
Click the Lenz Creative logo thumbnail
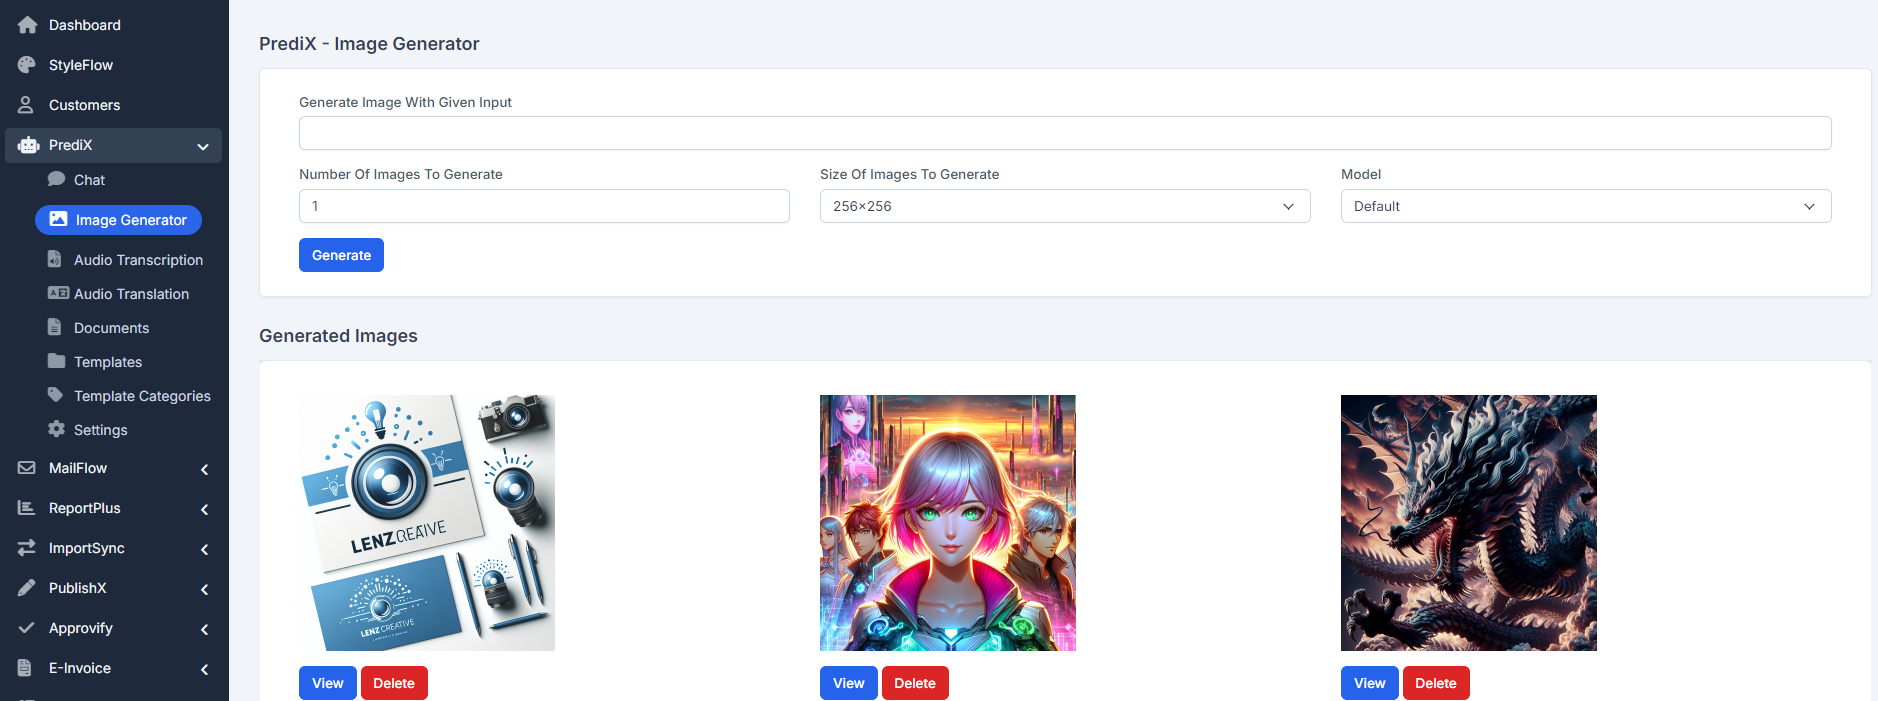click(x=427, y=523)
